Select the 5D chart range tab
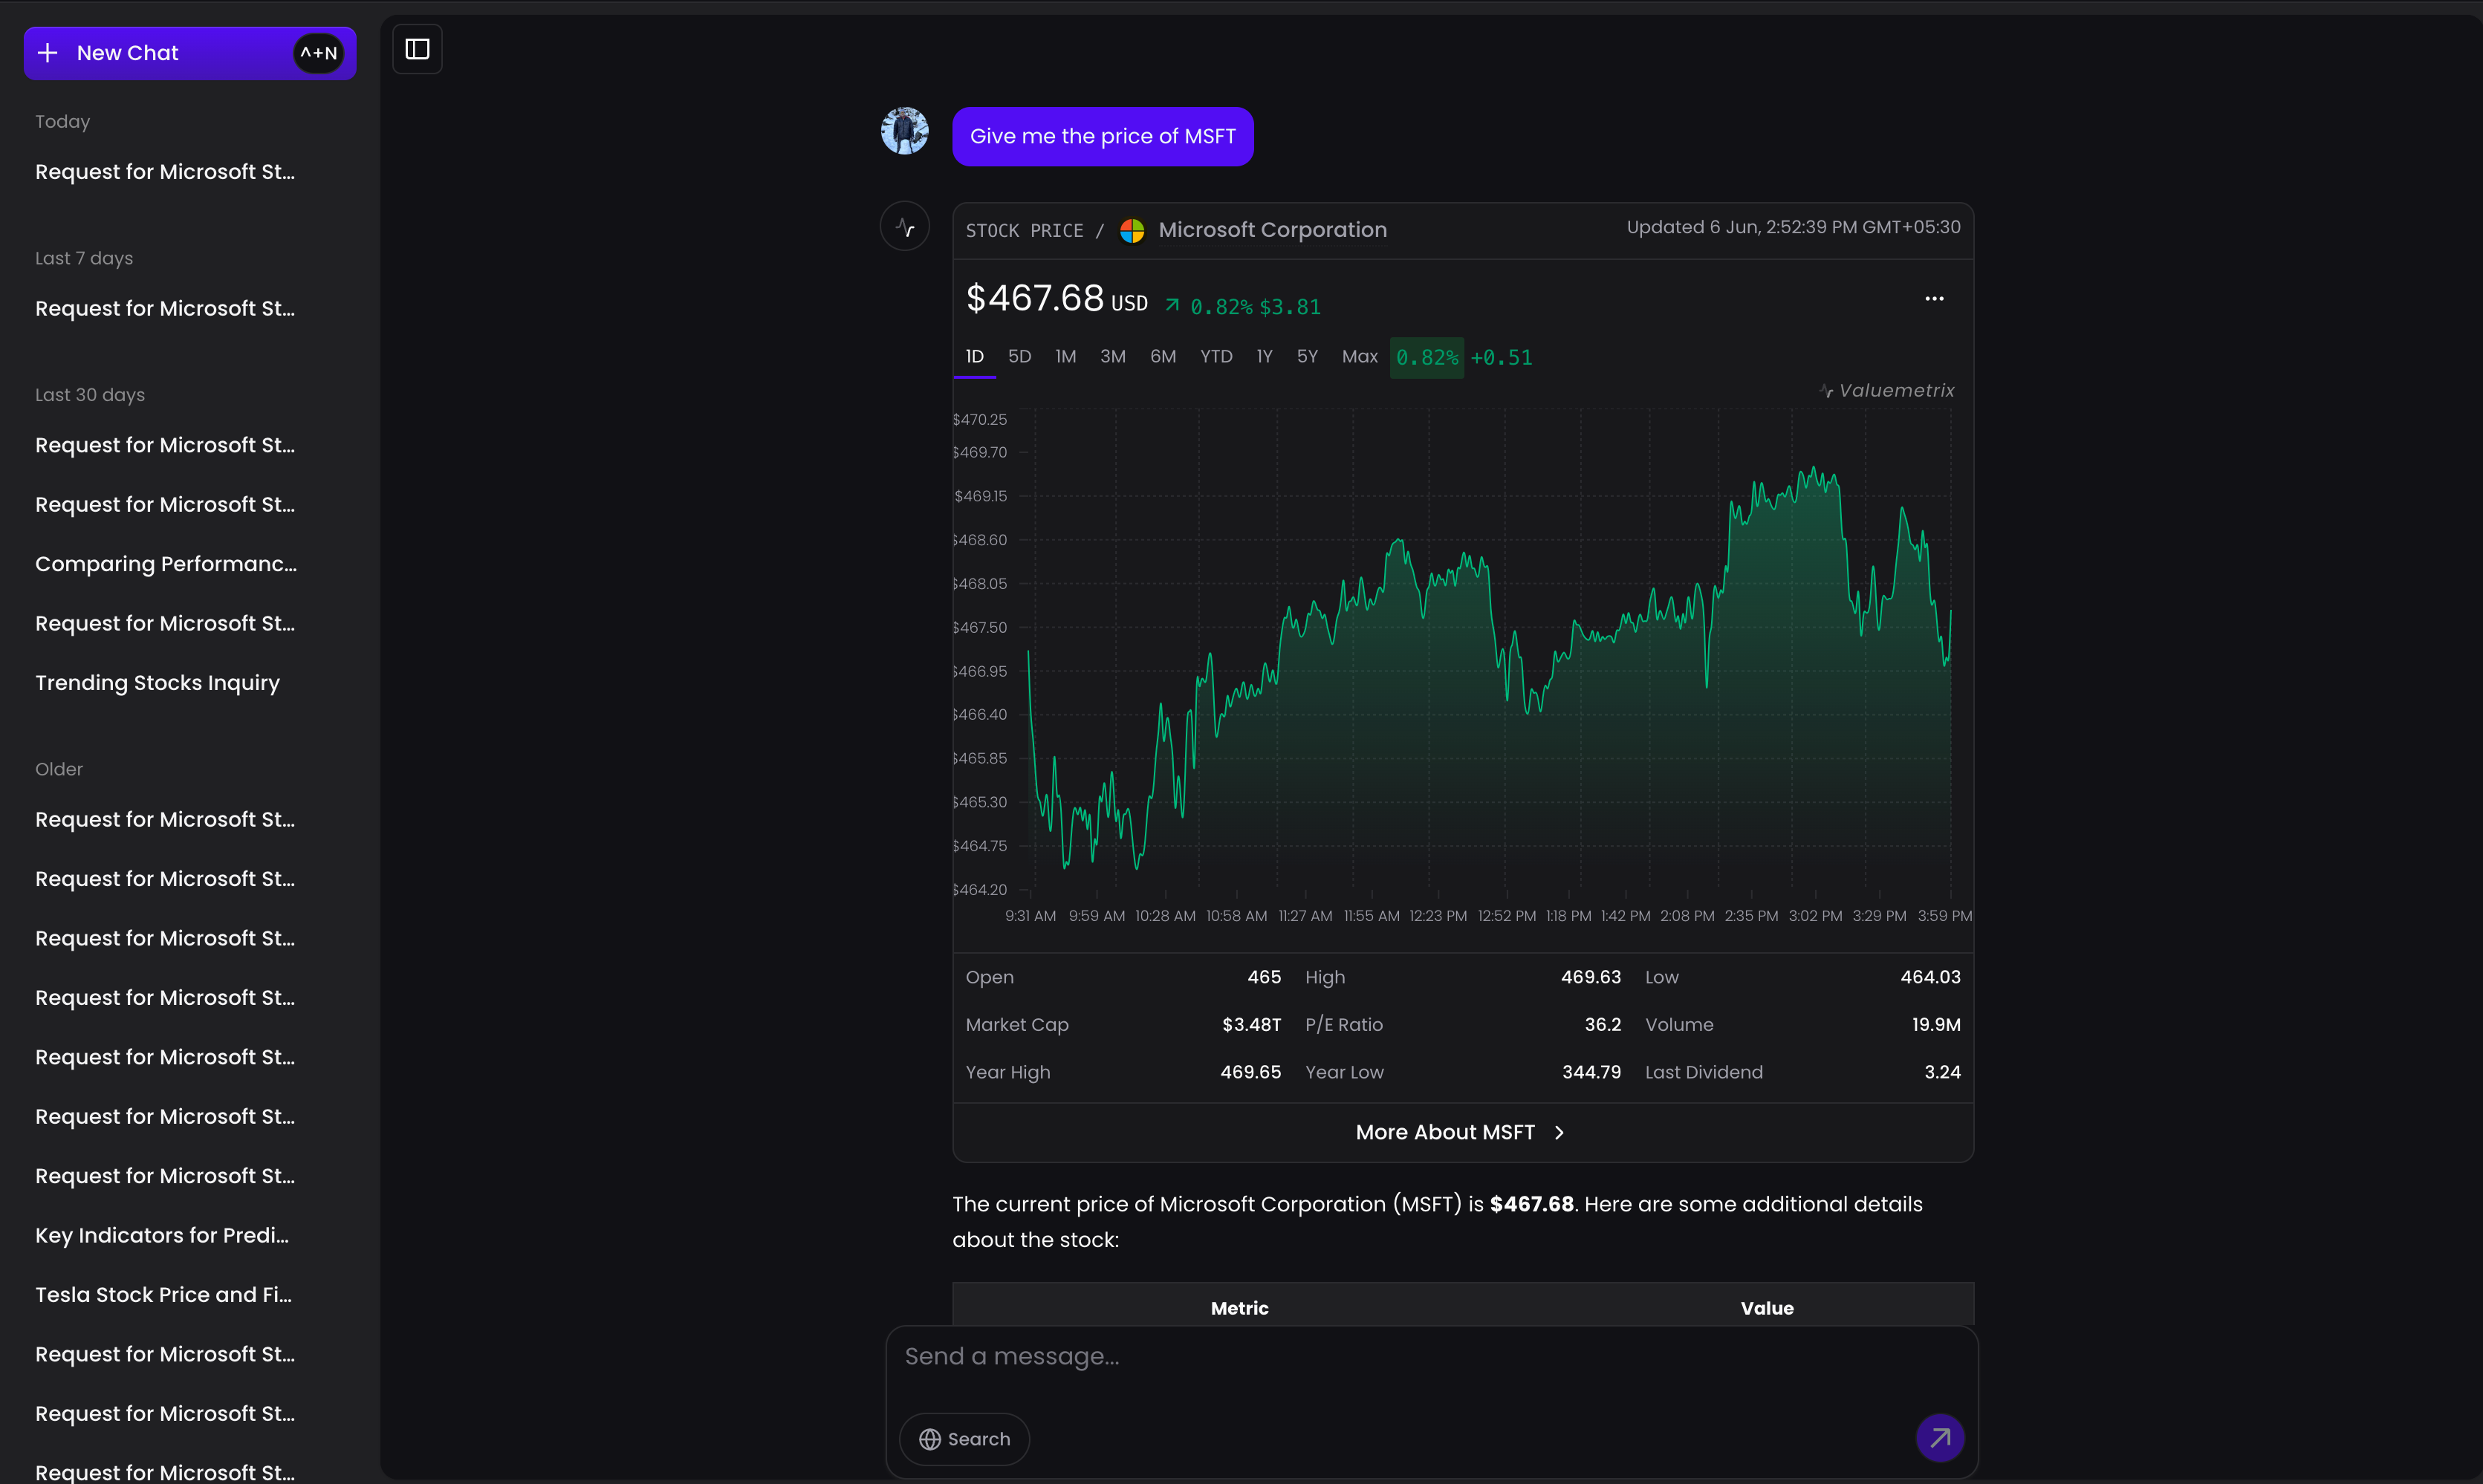The image size is (2483, 1484). [x=1019, y=357]
